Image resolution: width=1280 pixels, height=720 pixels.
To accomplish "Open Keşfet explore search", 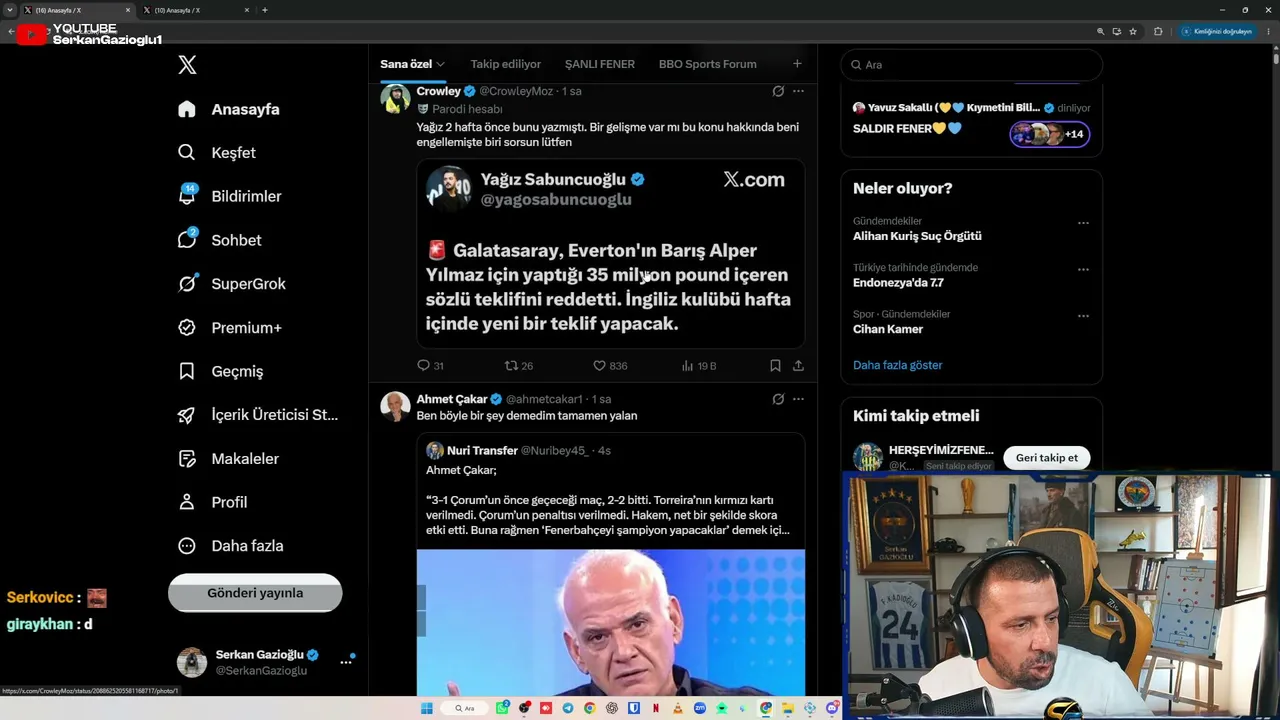I will [x=217, y=153].
